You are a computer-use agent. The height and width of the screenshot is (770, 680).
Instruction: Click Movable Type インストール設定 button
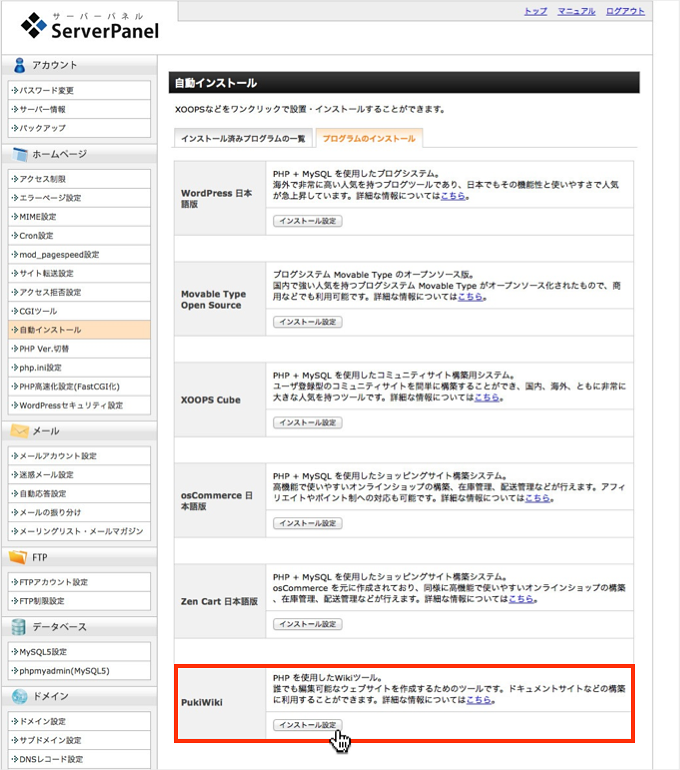coord(308,322)
